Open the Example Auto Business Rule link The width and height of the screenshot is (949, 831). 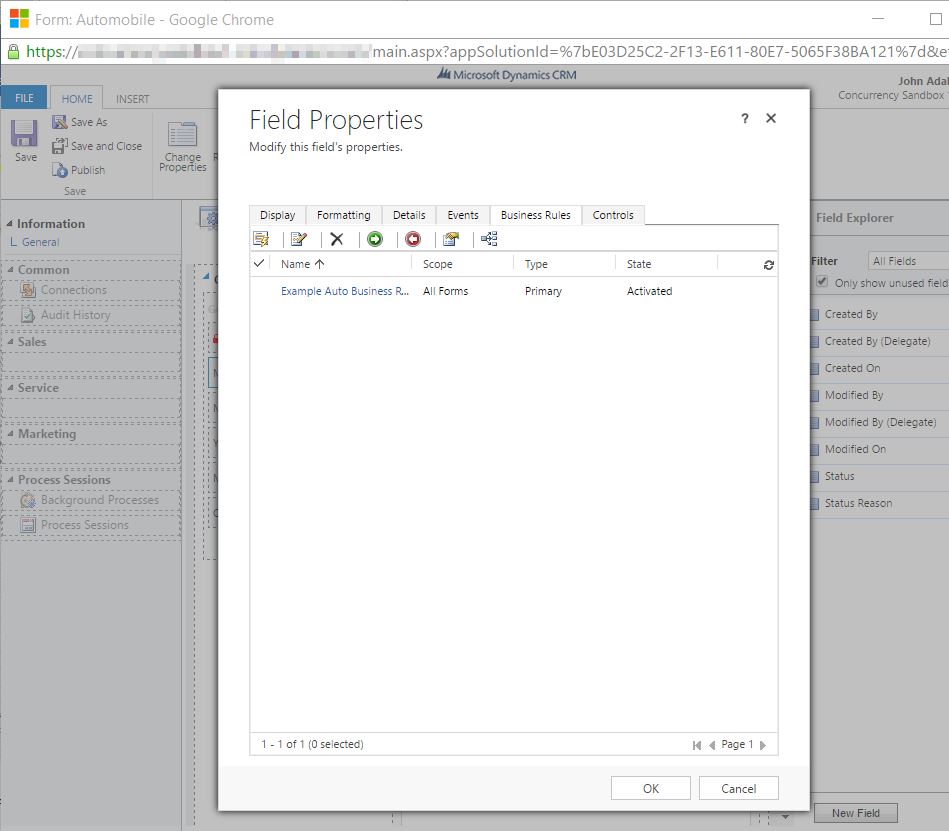[x=344, y=291]
